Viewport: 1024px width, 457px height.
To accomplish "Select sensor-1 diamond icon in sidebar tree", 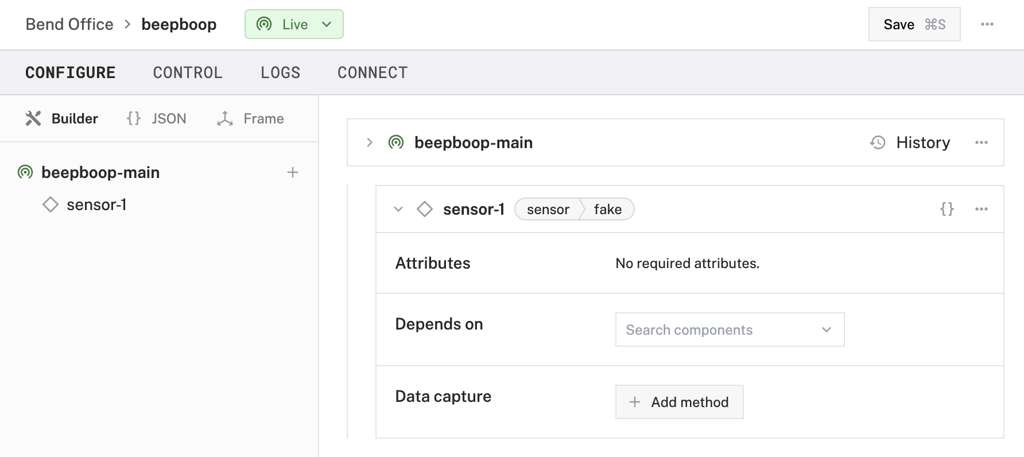I will (51, 205).
